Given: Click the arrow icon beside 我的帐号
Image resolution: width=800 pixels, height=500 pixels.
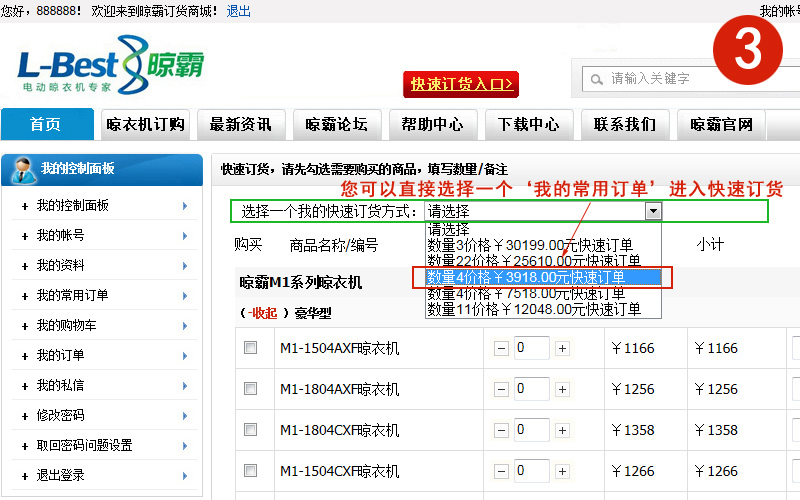Looking at the screenshot, I should 185,236.
